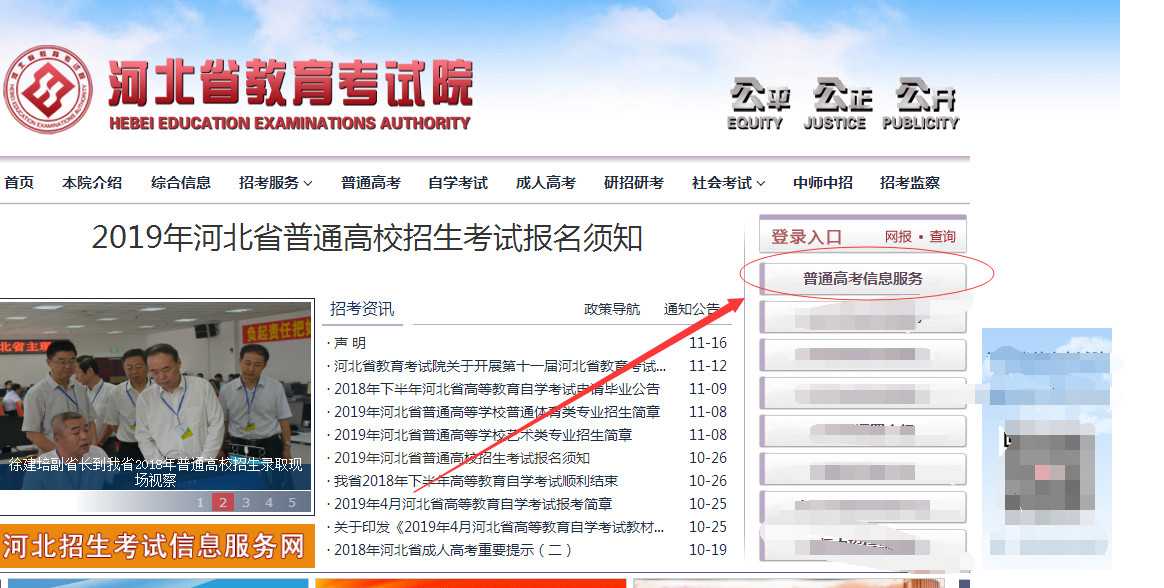This screenshot has width=1164, height=588.
Task: Open the 中师中招 navigation item
Action: [823, 183]
